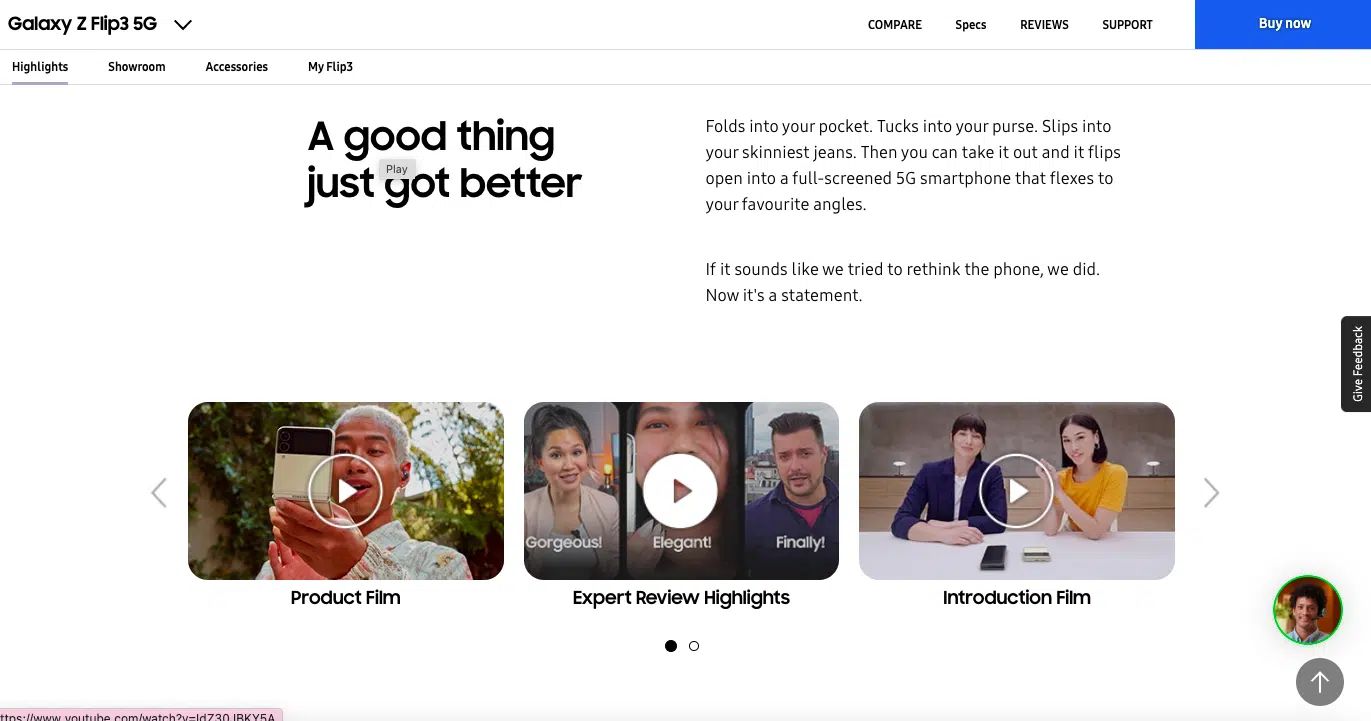Open the Accessories tab
The width and height of the screenshot is (1371, 721).
tap(236, 67)
